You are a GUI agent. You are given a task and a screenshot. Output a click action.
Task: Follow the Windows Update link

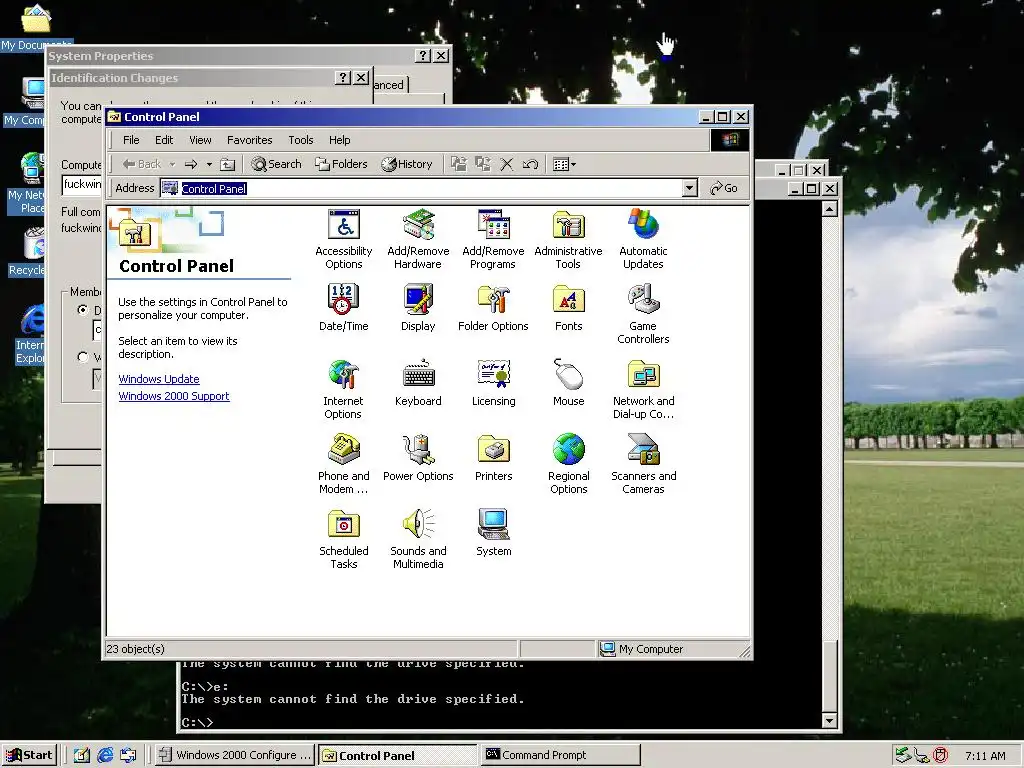click(159, 379)
